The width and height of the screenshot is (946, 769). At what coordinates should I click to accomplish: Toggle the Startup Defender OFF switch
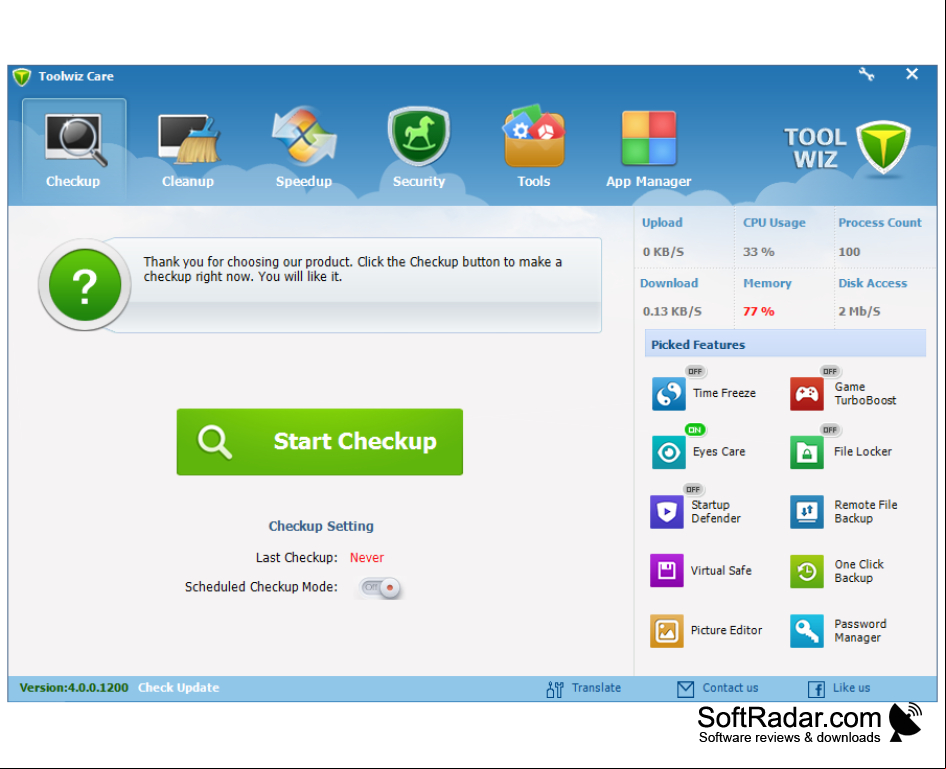coord(693,490)
